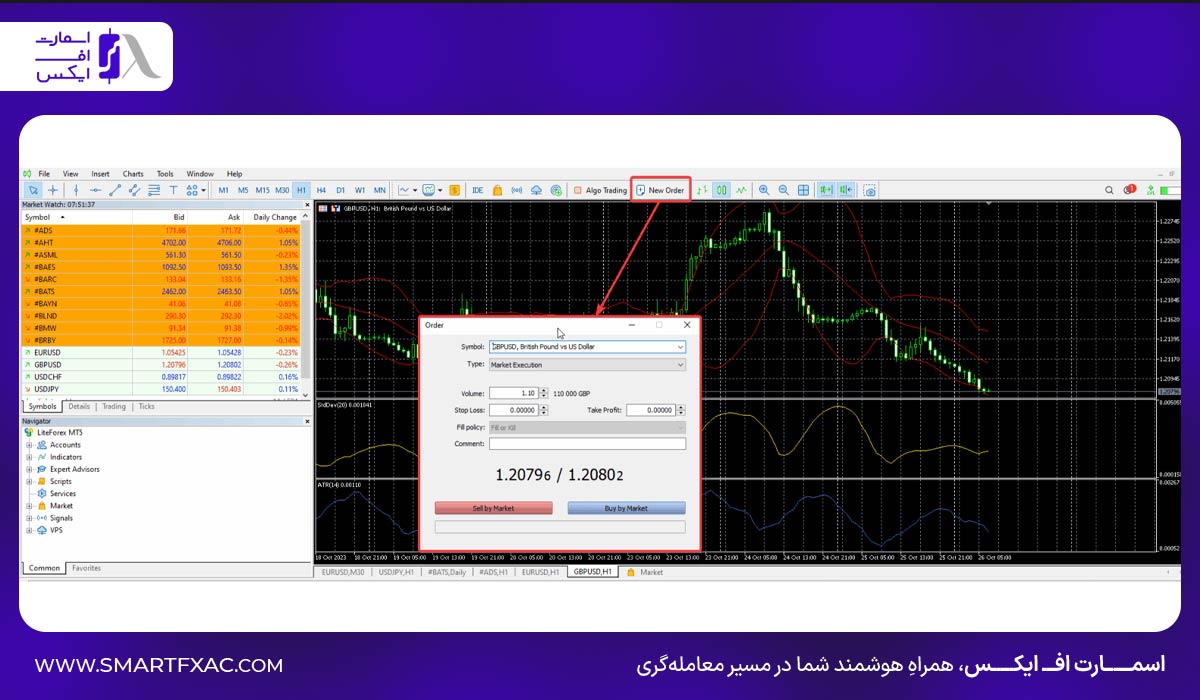Image resolution: width=1200 pixels, height=700 pixels.
Task: Click the Buy by Market button
Action: click(626, 508)
